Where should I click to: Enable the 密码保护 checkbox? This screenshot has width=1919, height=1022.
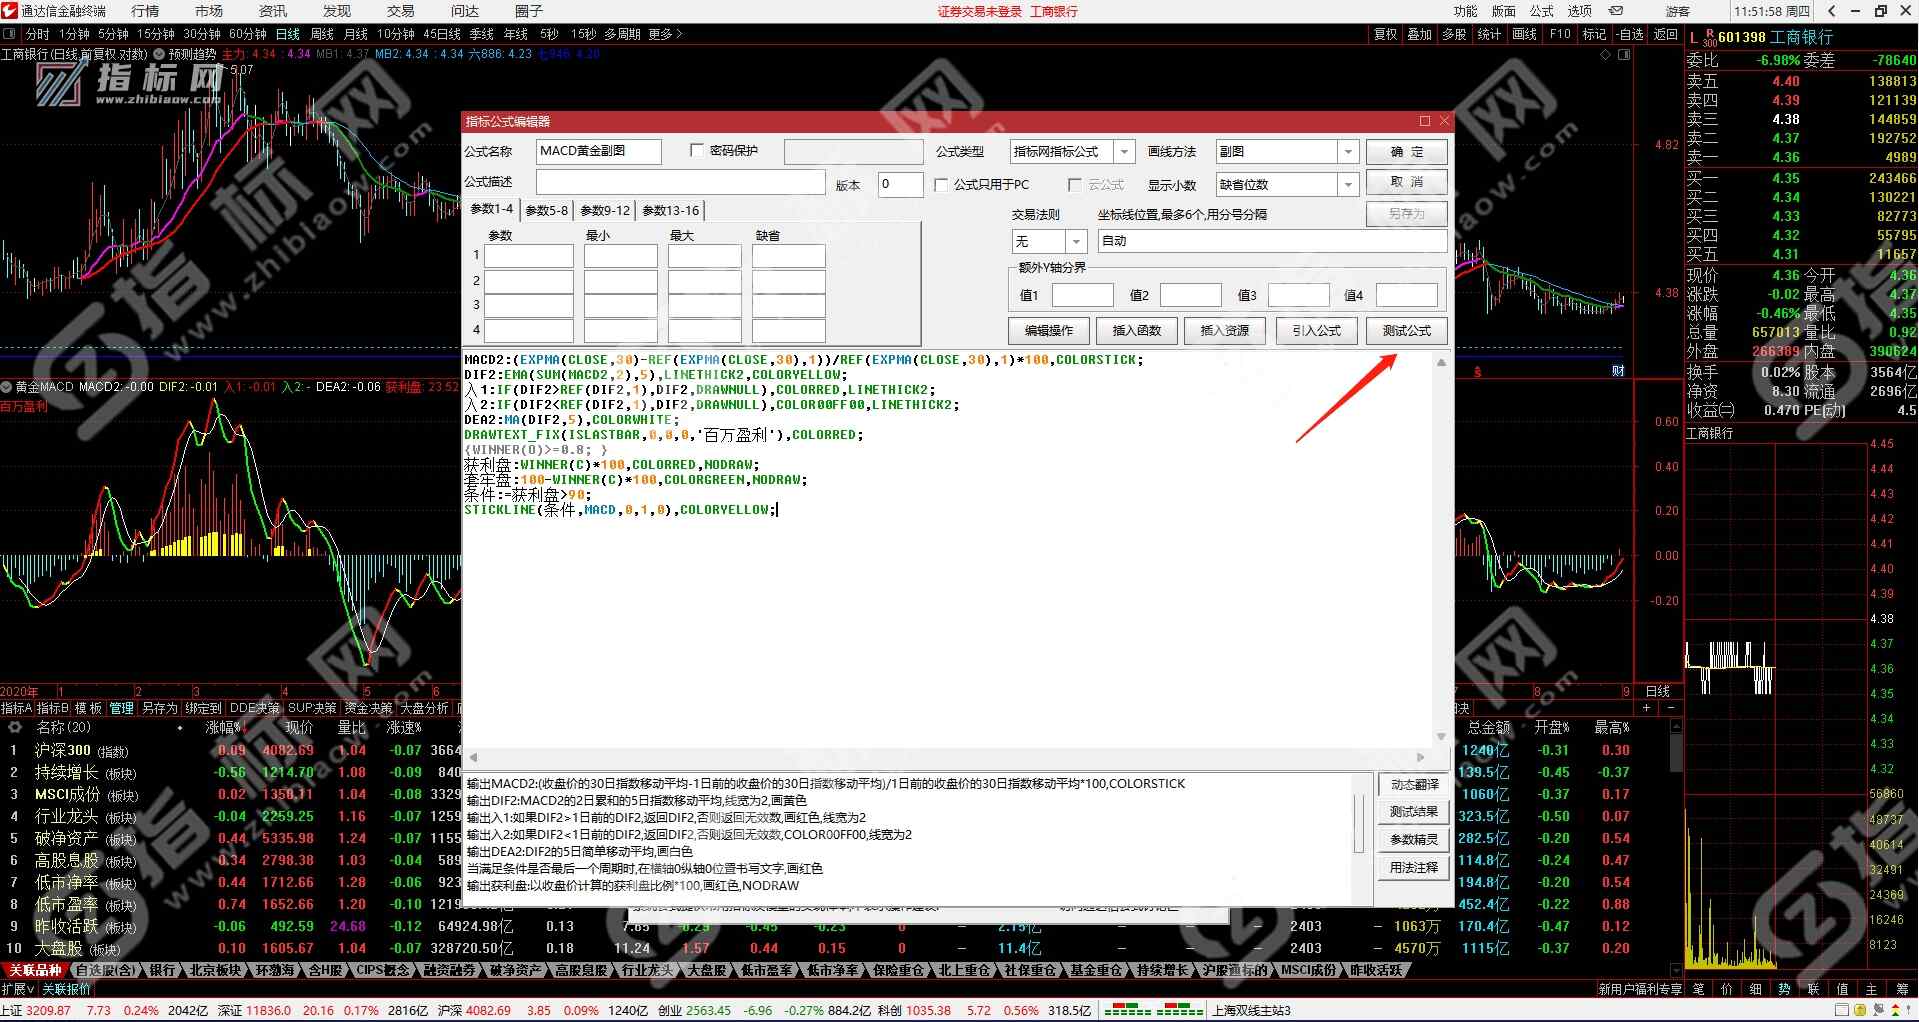697,151
